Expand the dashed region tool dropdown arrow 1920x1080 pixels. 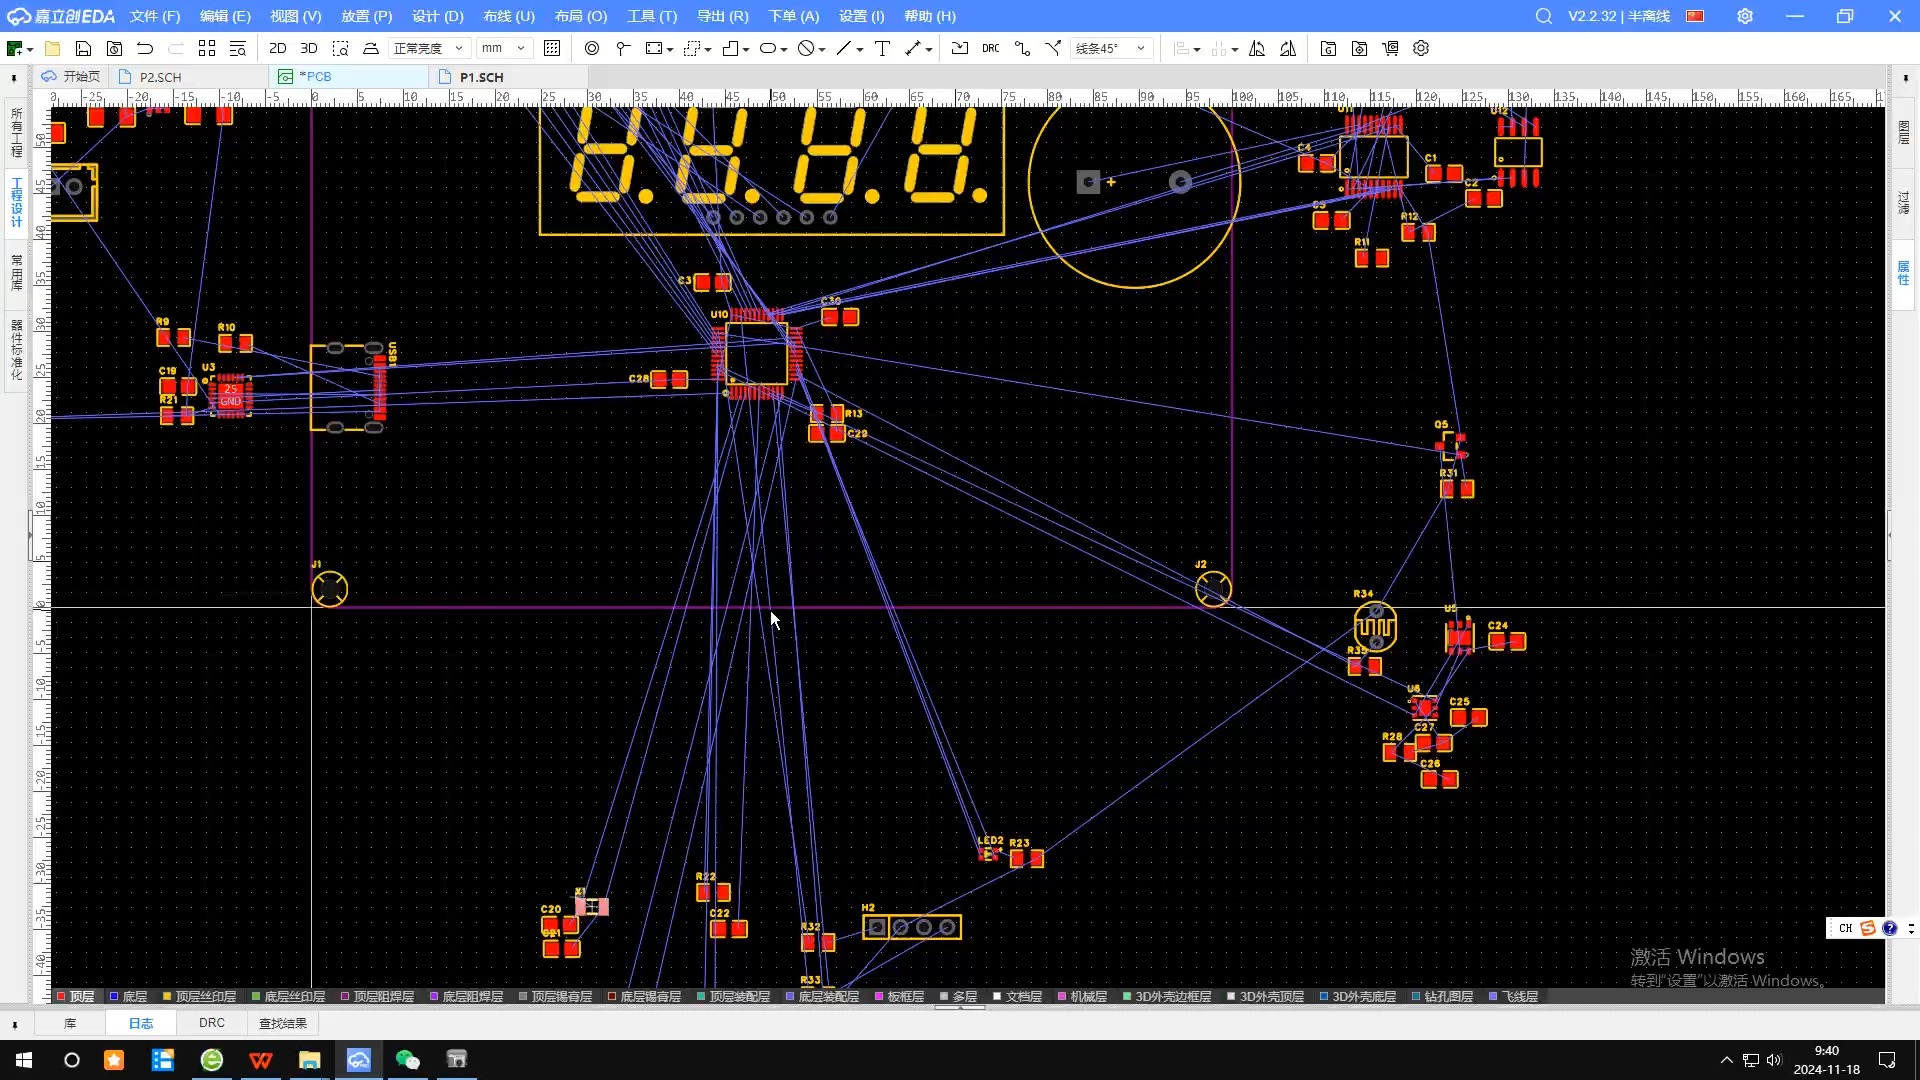pyautogui.click(x=708, y=49)
